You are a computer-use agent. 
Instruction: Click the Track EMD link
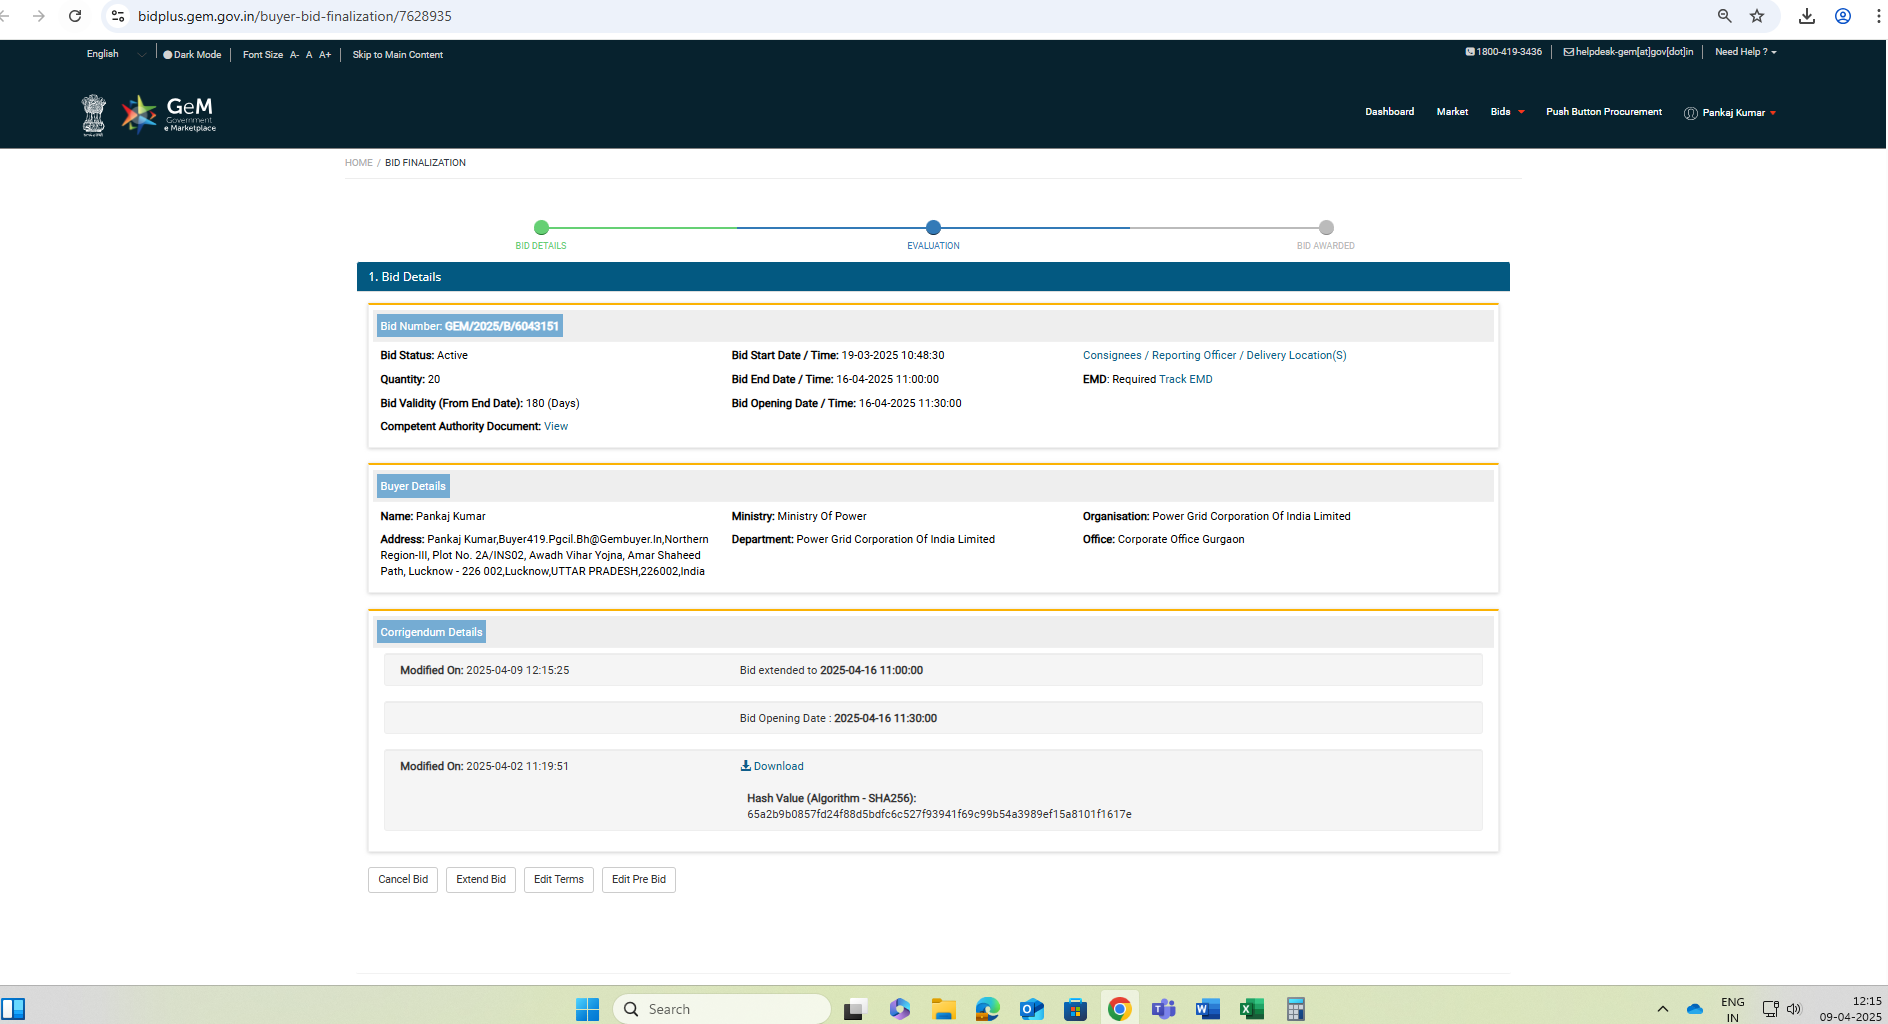[1186, 380]
